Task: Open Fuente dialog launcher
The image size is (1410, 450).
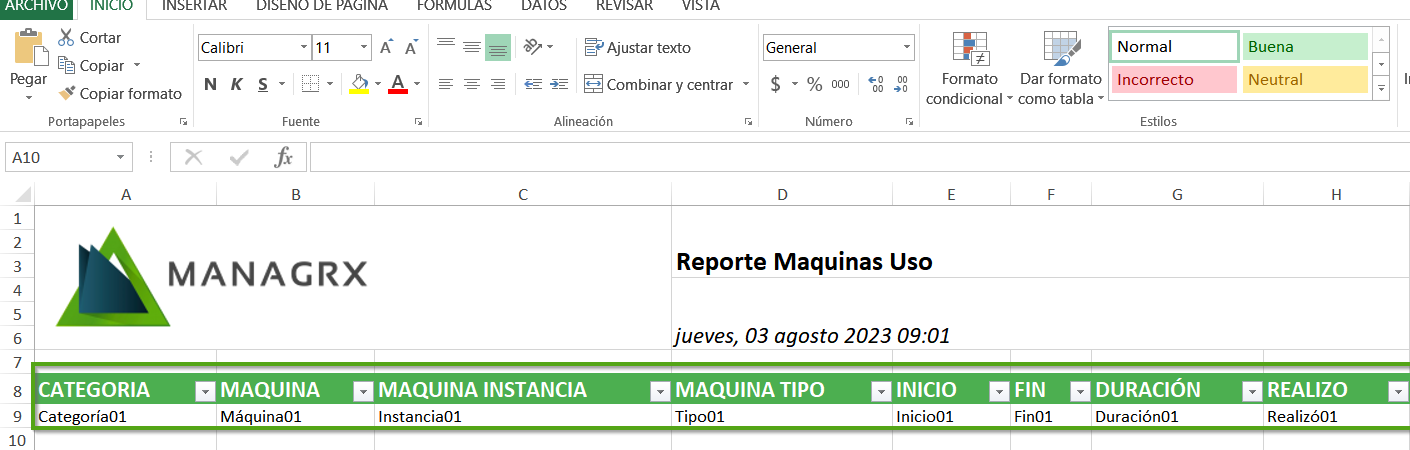Action: click(418, 121)
